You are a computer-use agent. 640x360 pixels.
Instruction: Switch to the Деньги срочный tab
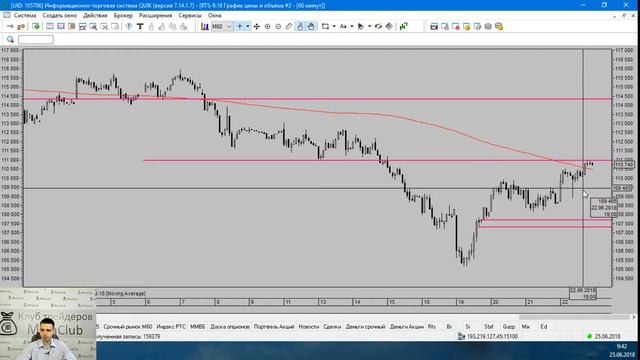pyautogui.click(x=365, y=327)
